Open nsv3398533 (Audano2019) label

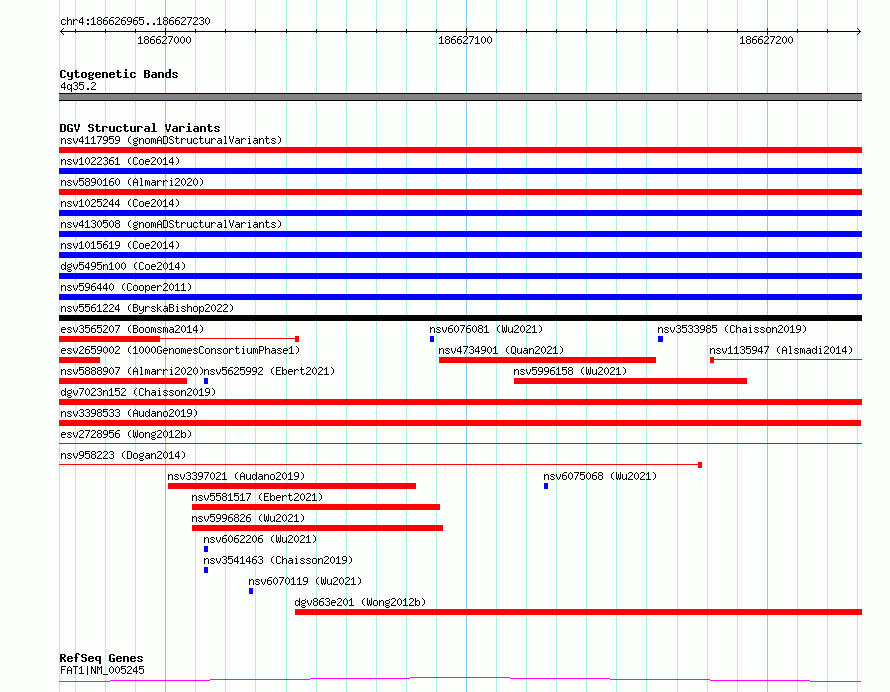129,413
